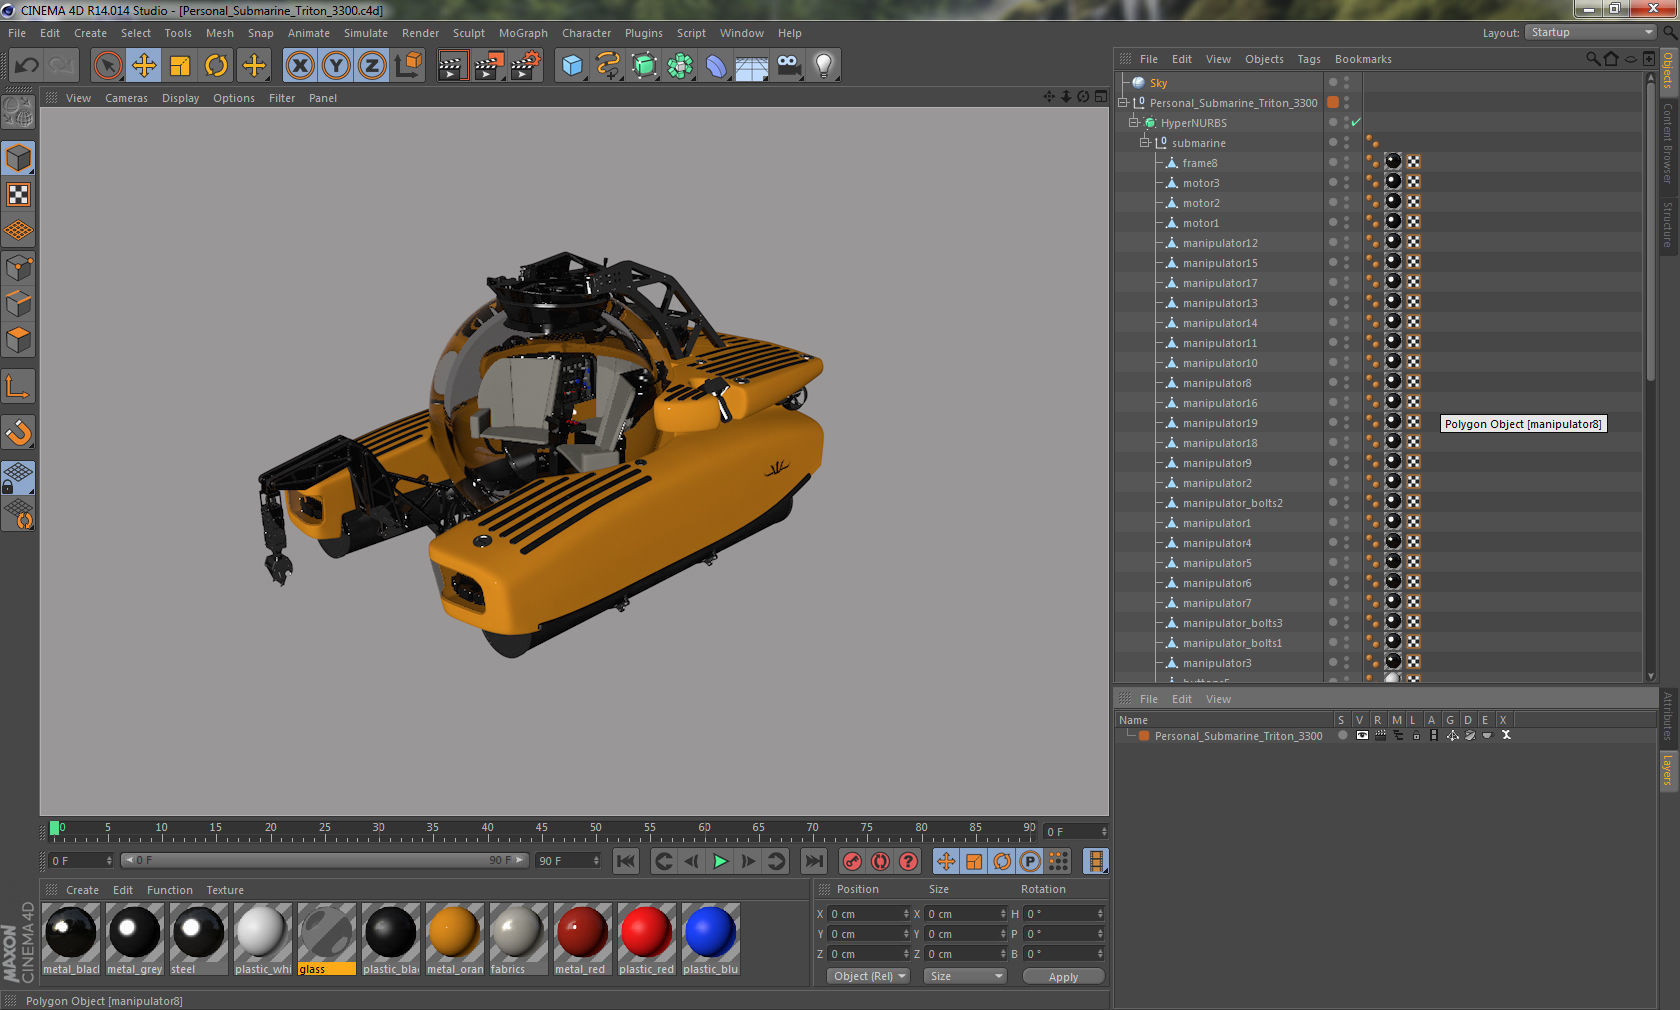The width and height of the screenshot is (1680, 1010).
Task: Click the Undo arrow icon
Action: click(27, 66)
